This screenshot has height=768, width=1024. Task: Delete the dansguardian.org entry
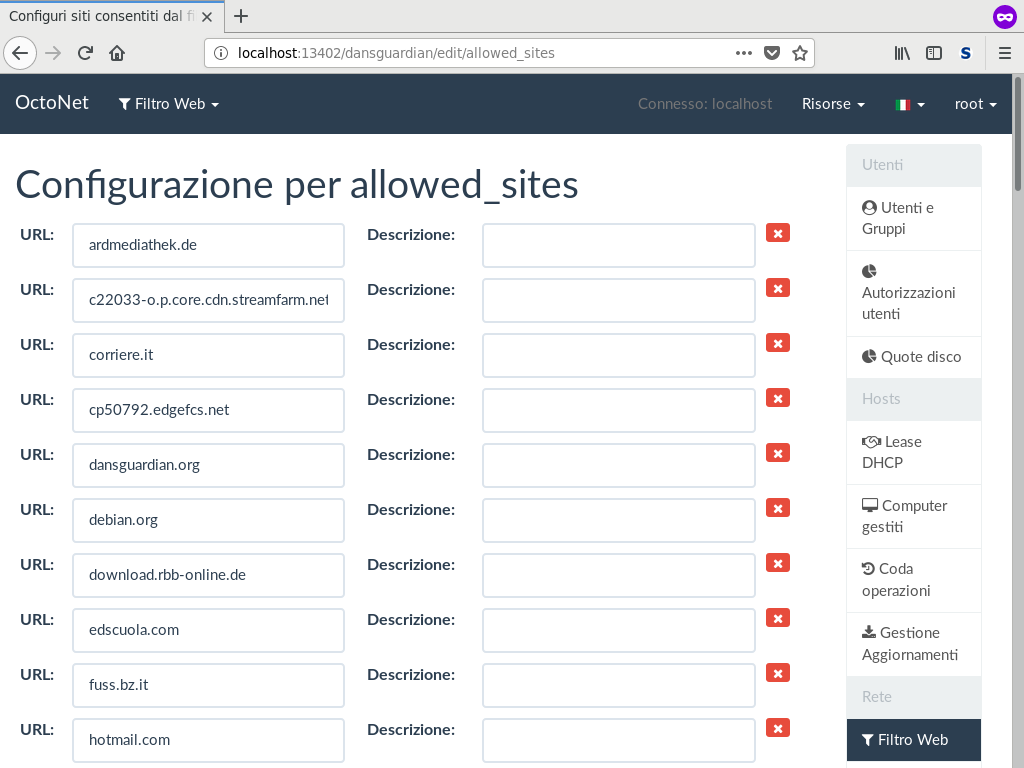coord(778,453)
